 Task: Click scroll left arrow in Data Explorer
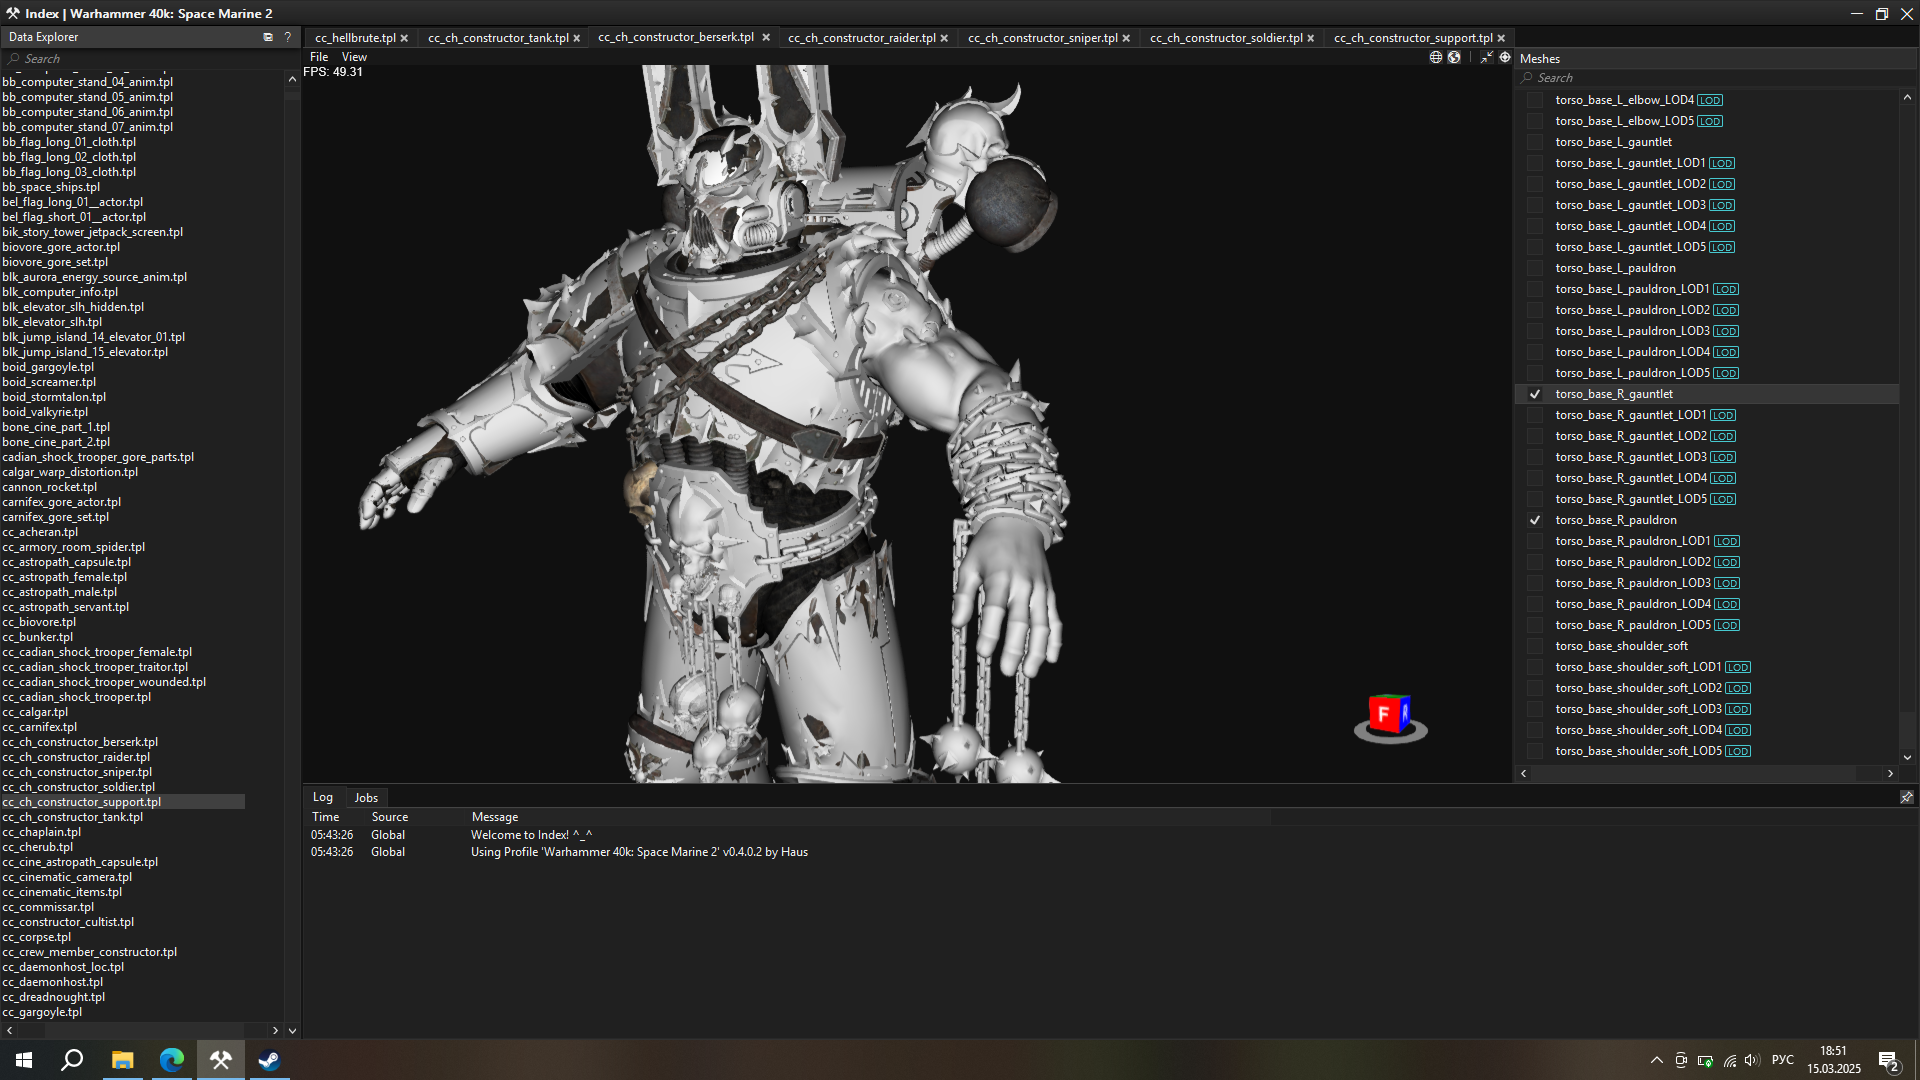pyautogui.click(x=9, y=1030)
